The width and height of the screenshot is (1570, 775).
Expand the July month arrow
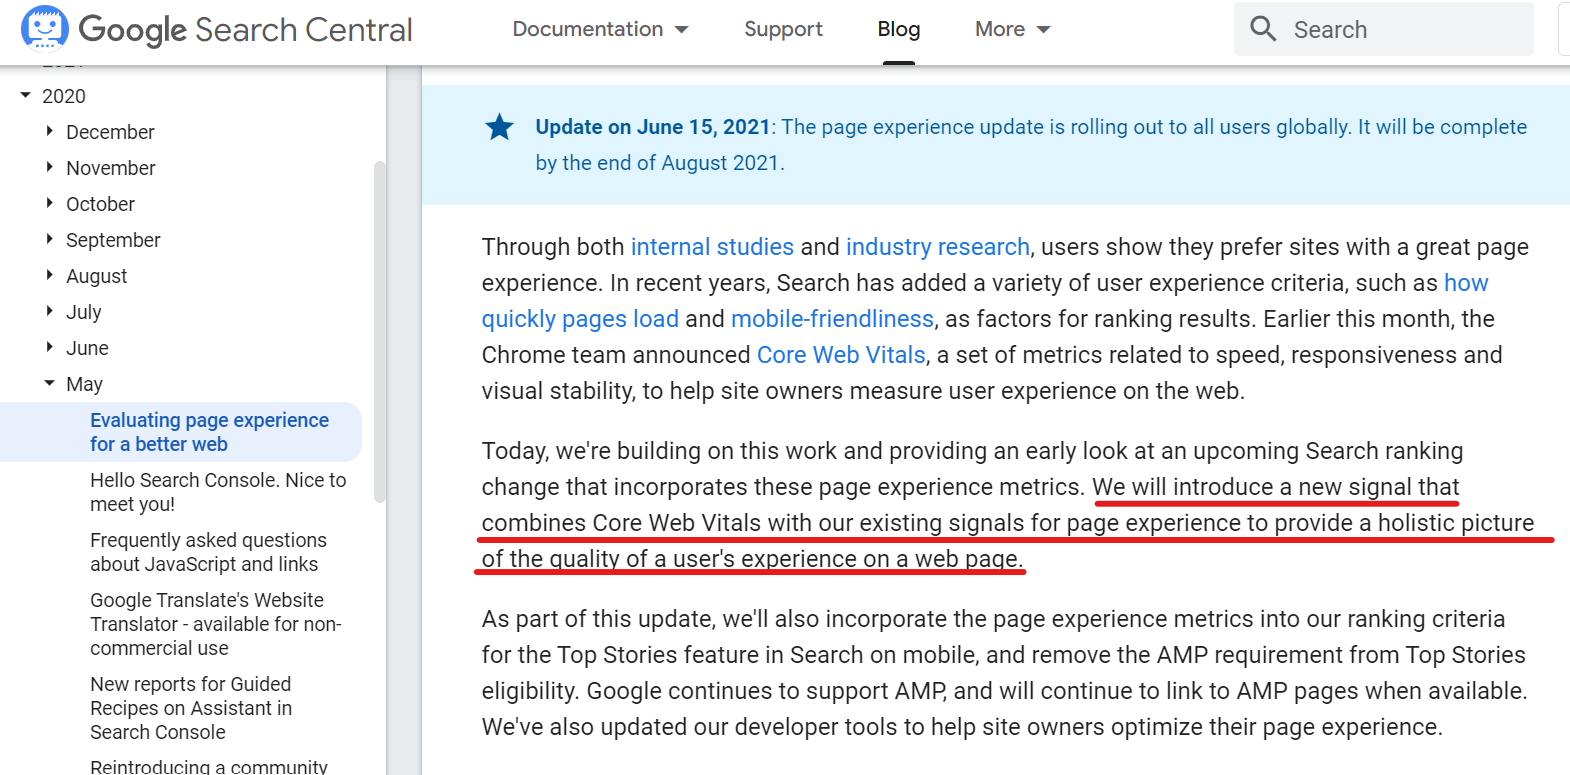50,311
